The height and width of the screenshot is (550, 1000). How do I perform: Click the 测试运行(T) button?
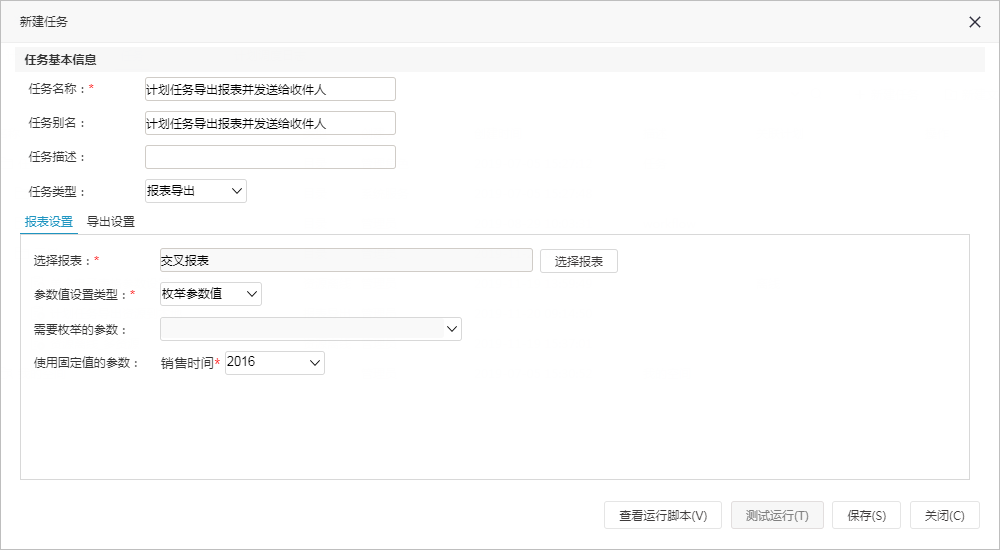(x=777, y=516)
